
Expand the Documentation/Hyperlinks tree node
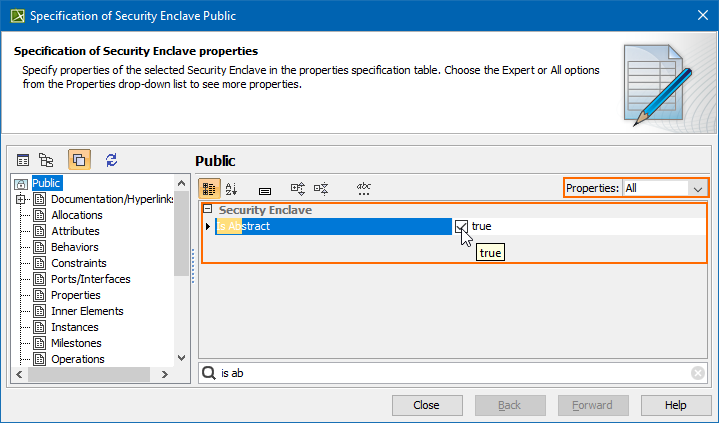tap(21, 200)
